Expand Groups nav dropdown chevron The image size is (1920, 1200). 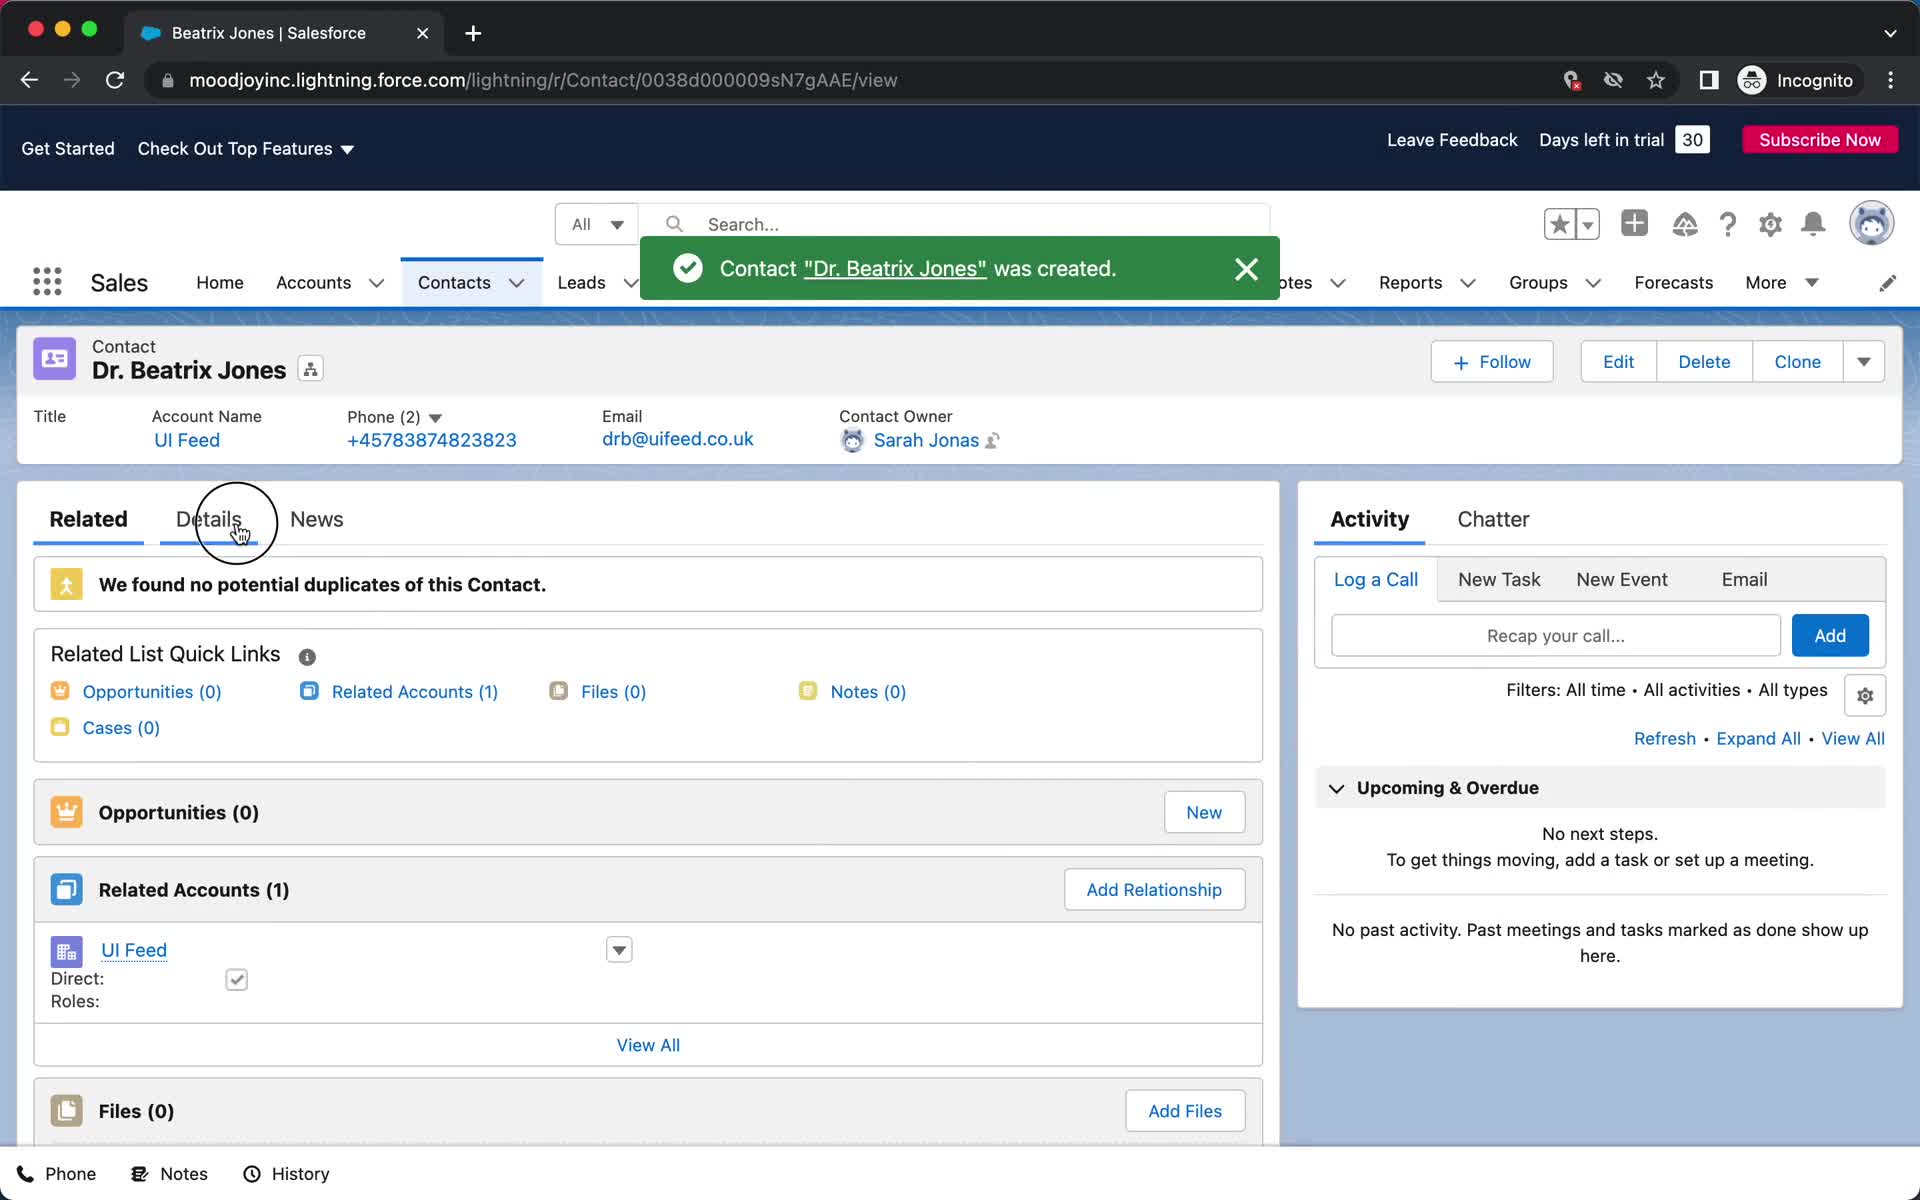1594,283
